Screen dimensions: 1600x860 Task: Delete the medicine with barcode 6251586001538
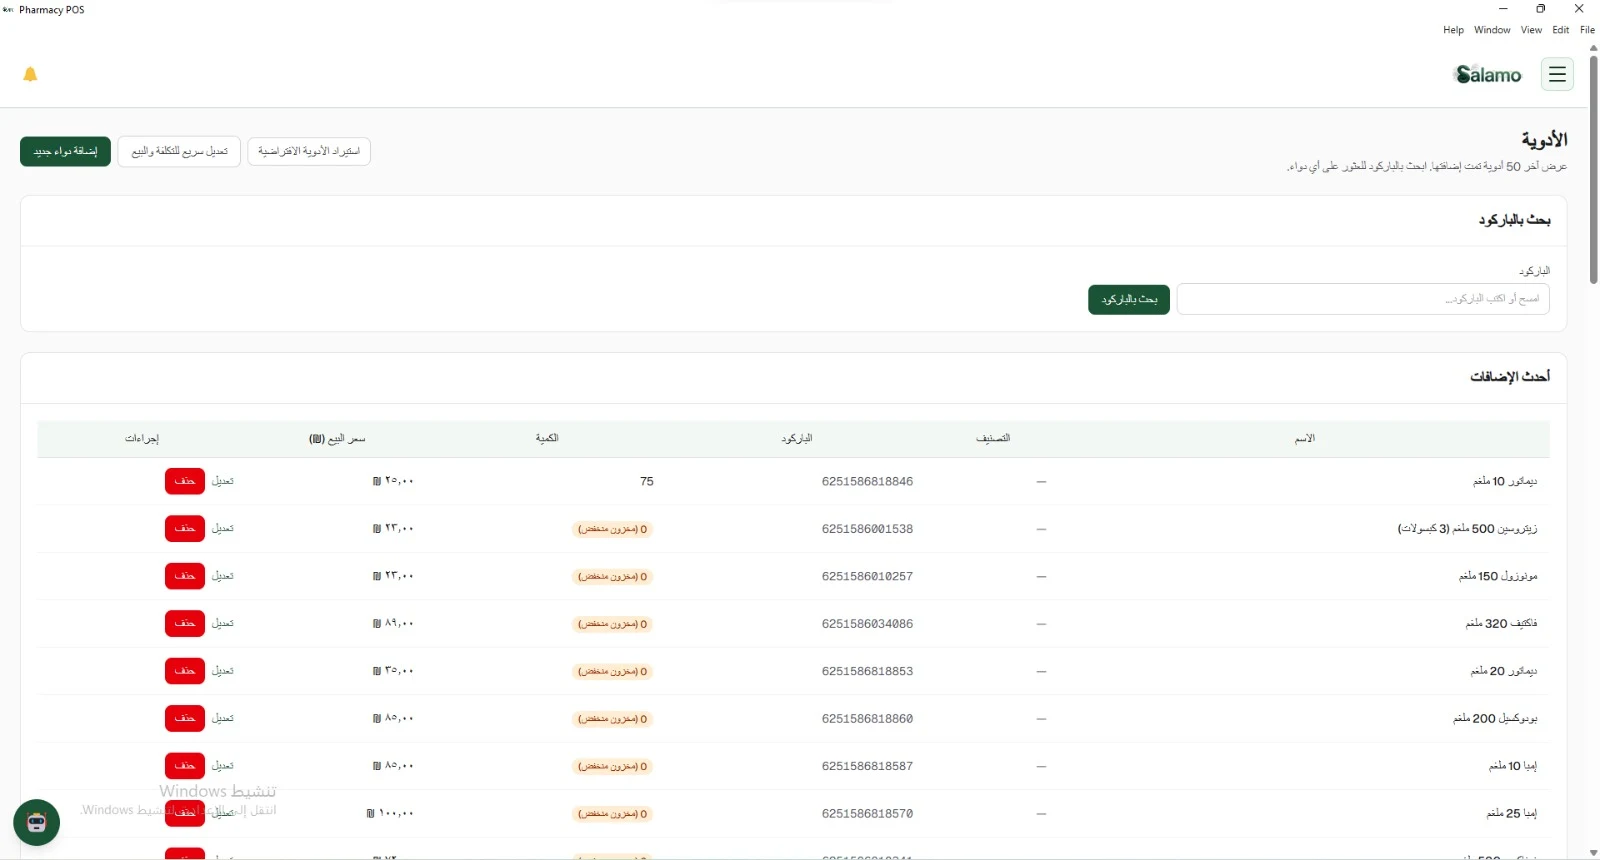point(185,528)
